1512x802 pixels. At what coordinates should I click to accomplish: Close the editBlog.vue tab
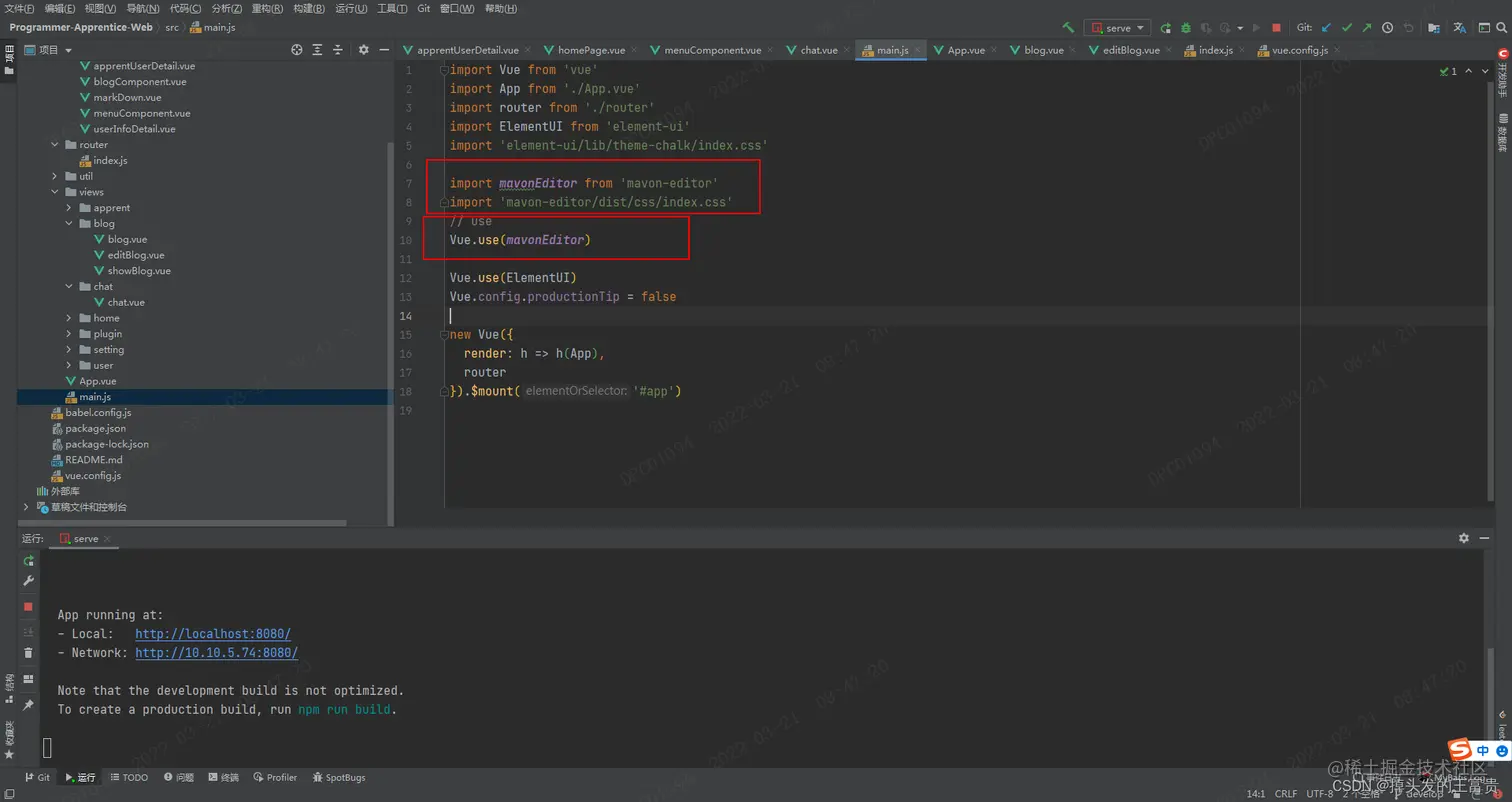click(x=1169, y=50)
